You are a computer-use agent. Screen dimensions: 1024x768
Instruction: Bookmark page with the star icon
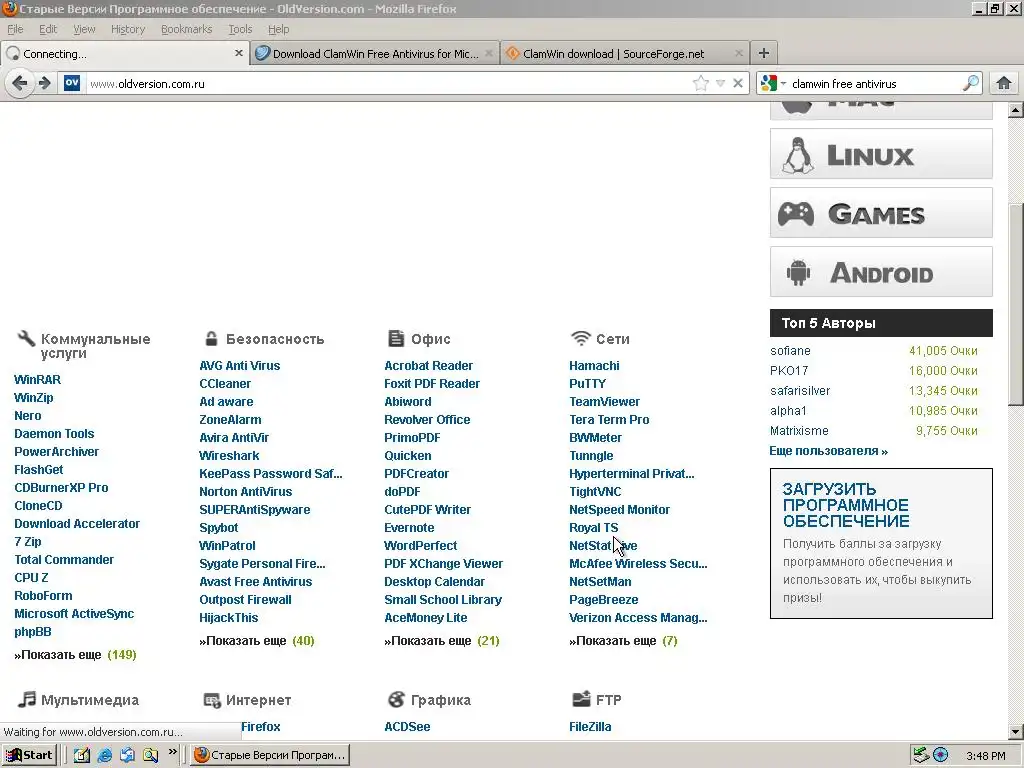click(x=701, y=83)
